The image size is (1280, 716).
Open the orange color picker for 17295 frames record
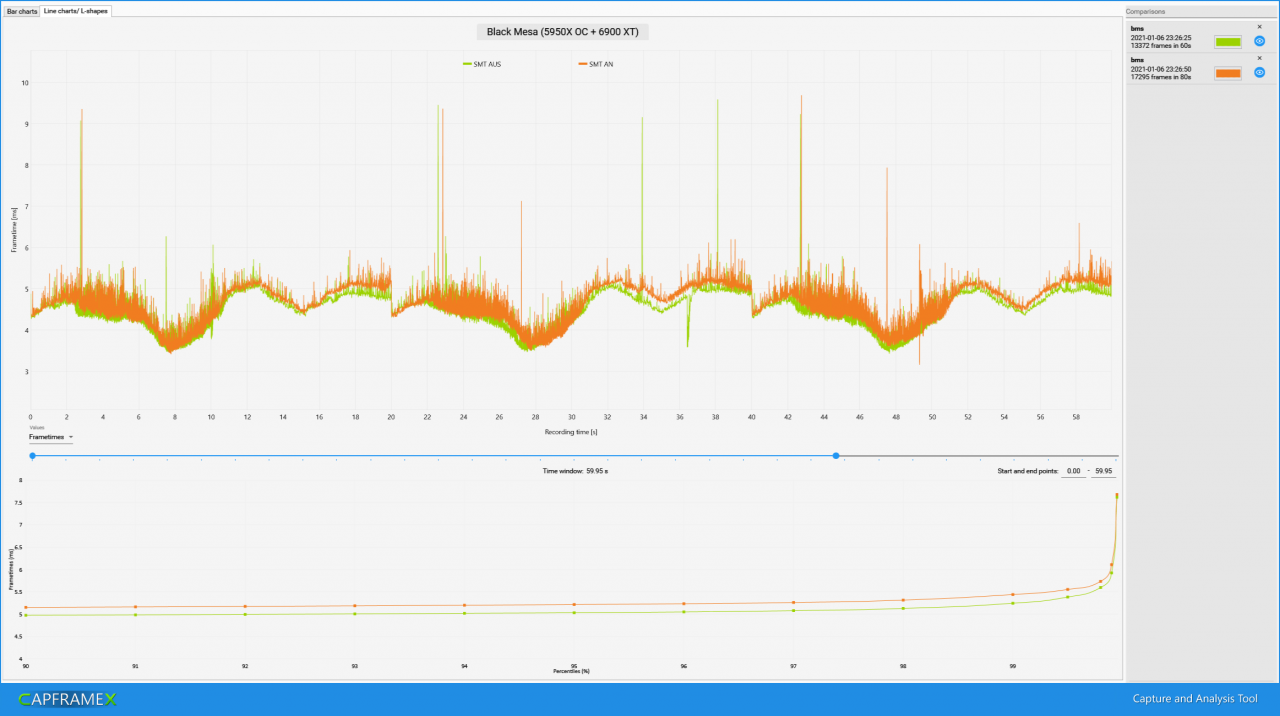pyautogui.click(x=1227, y=73)
